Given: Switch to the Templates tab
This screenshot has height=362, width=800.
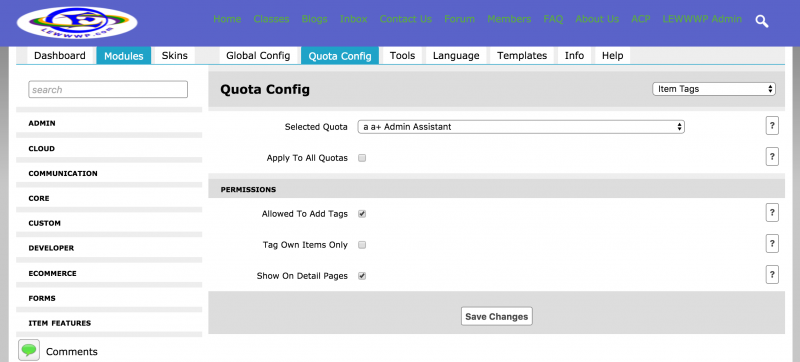Looking at the screenshot, I should (x=522, y=56).
